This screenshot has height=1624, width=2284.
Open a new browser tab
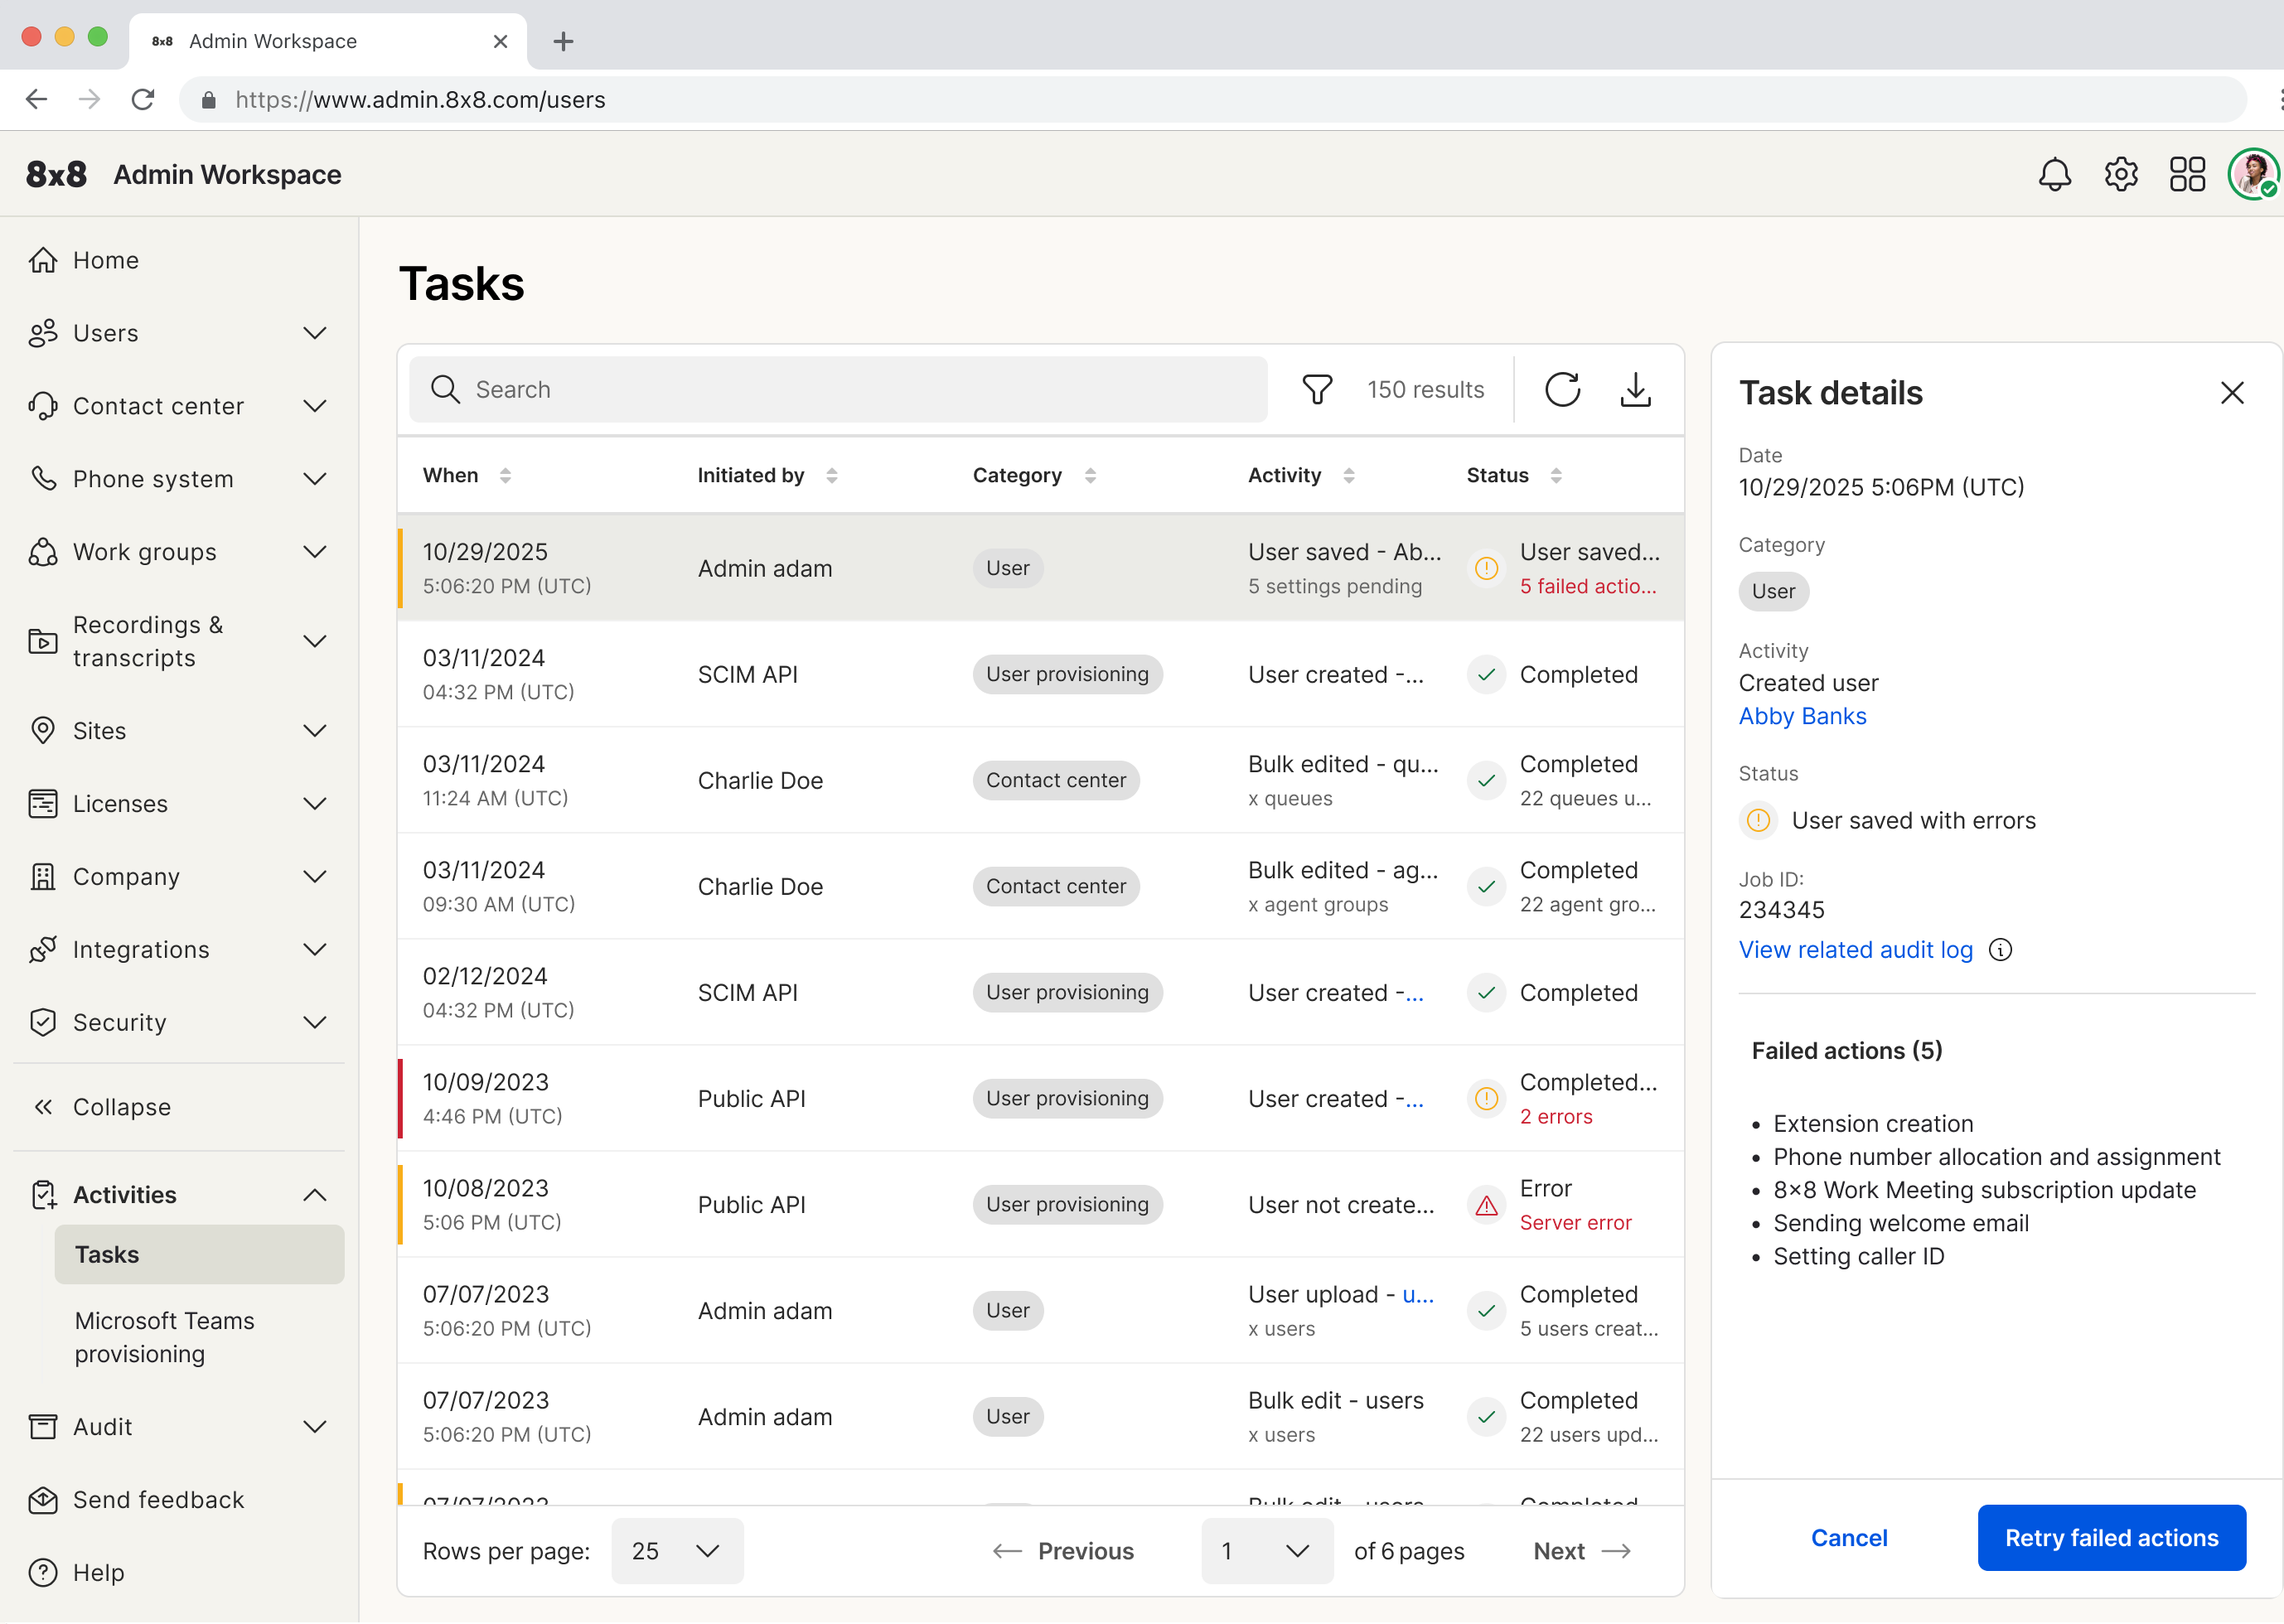[x=563, y=41]
